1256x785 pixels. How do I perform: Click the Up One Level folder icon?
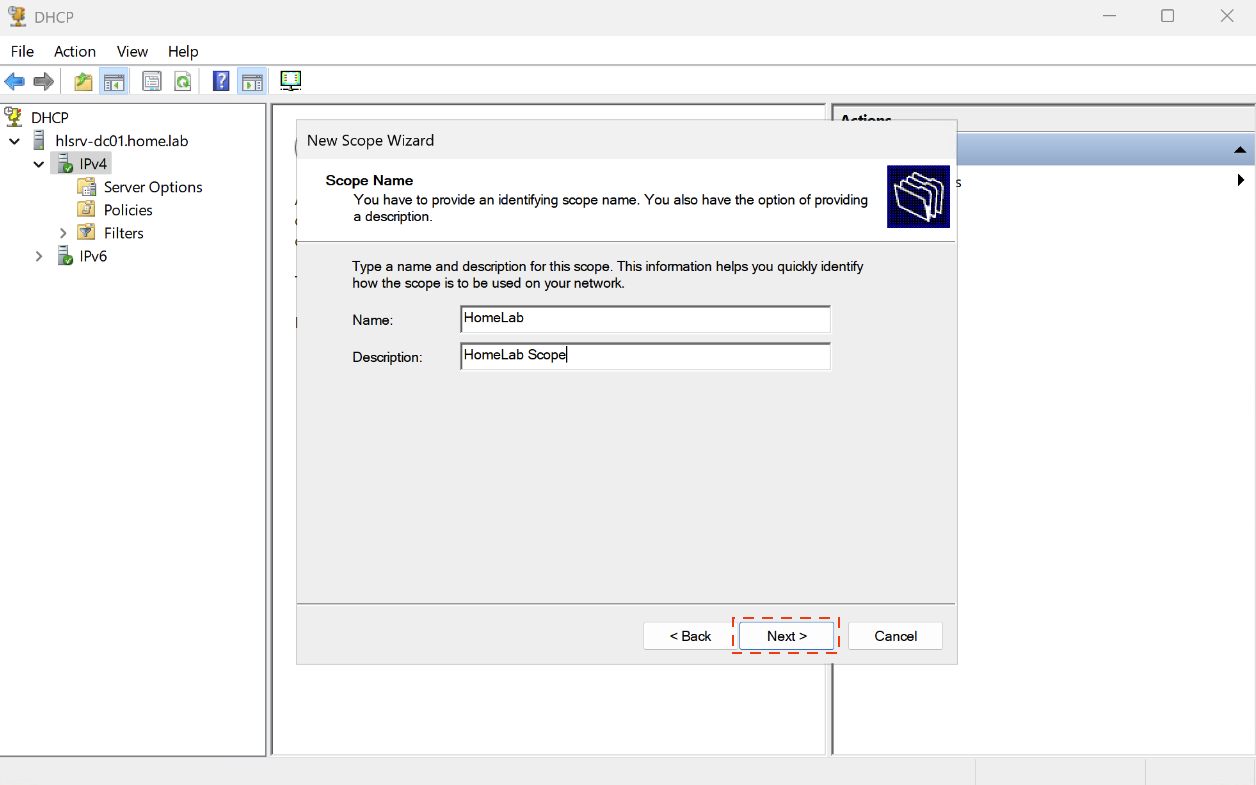coord(83,82)
